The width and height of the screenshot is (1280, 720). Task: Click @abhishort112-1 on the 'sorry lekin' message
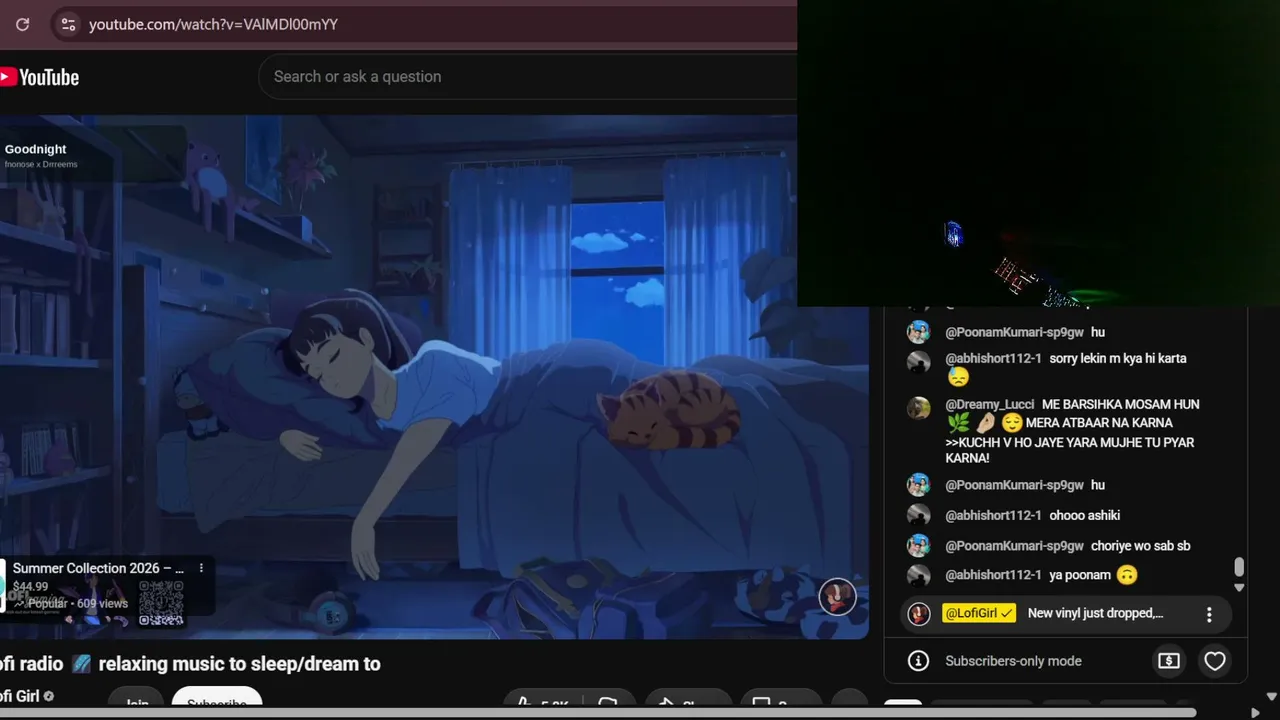click(993, 359)
